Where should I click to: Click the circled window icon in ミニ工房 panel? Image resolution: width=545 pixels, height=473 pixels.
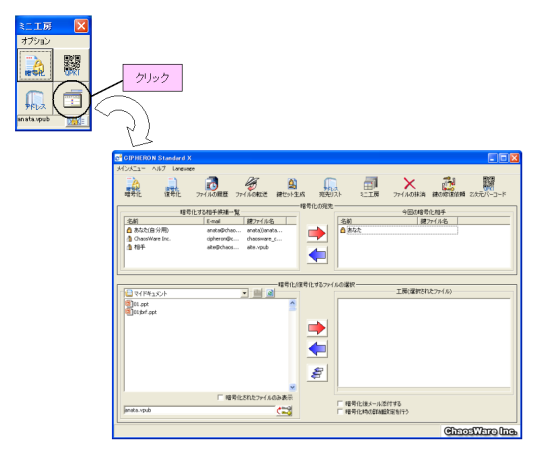coord(72,100)
